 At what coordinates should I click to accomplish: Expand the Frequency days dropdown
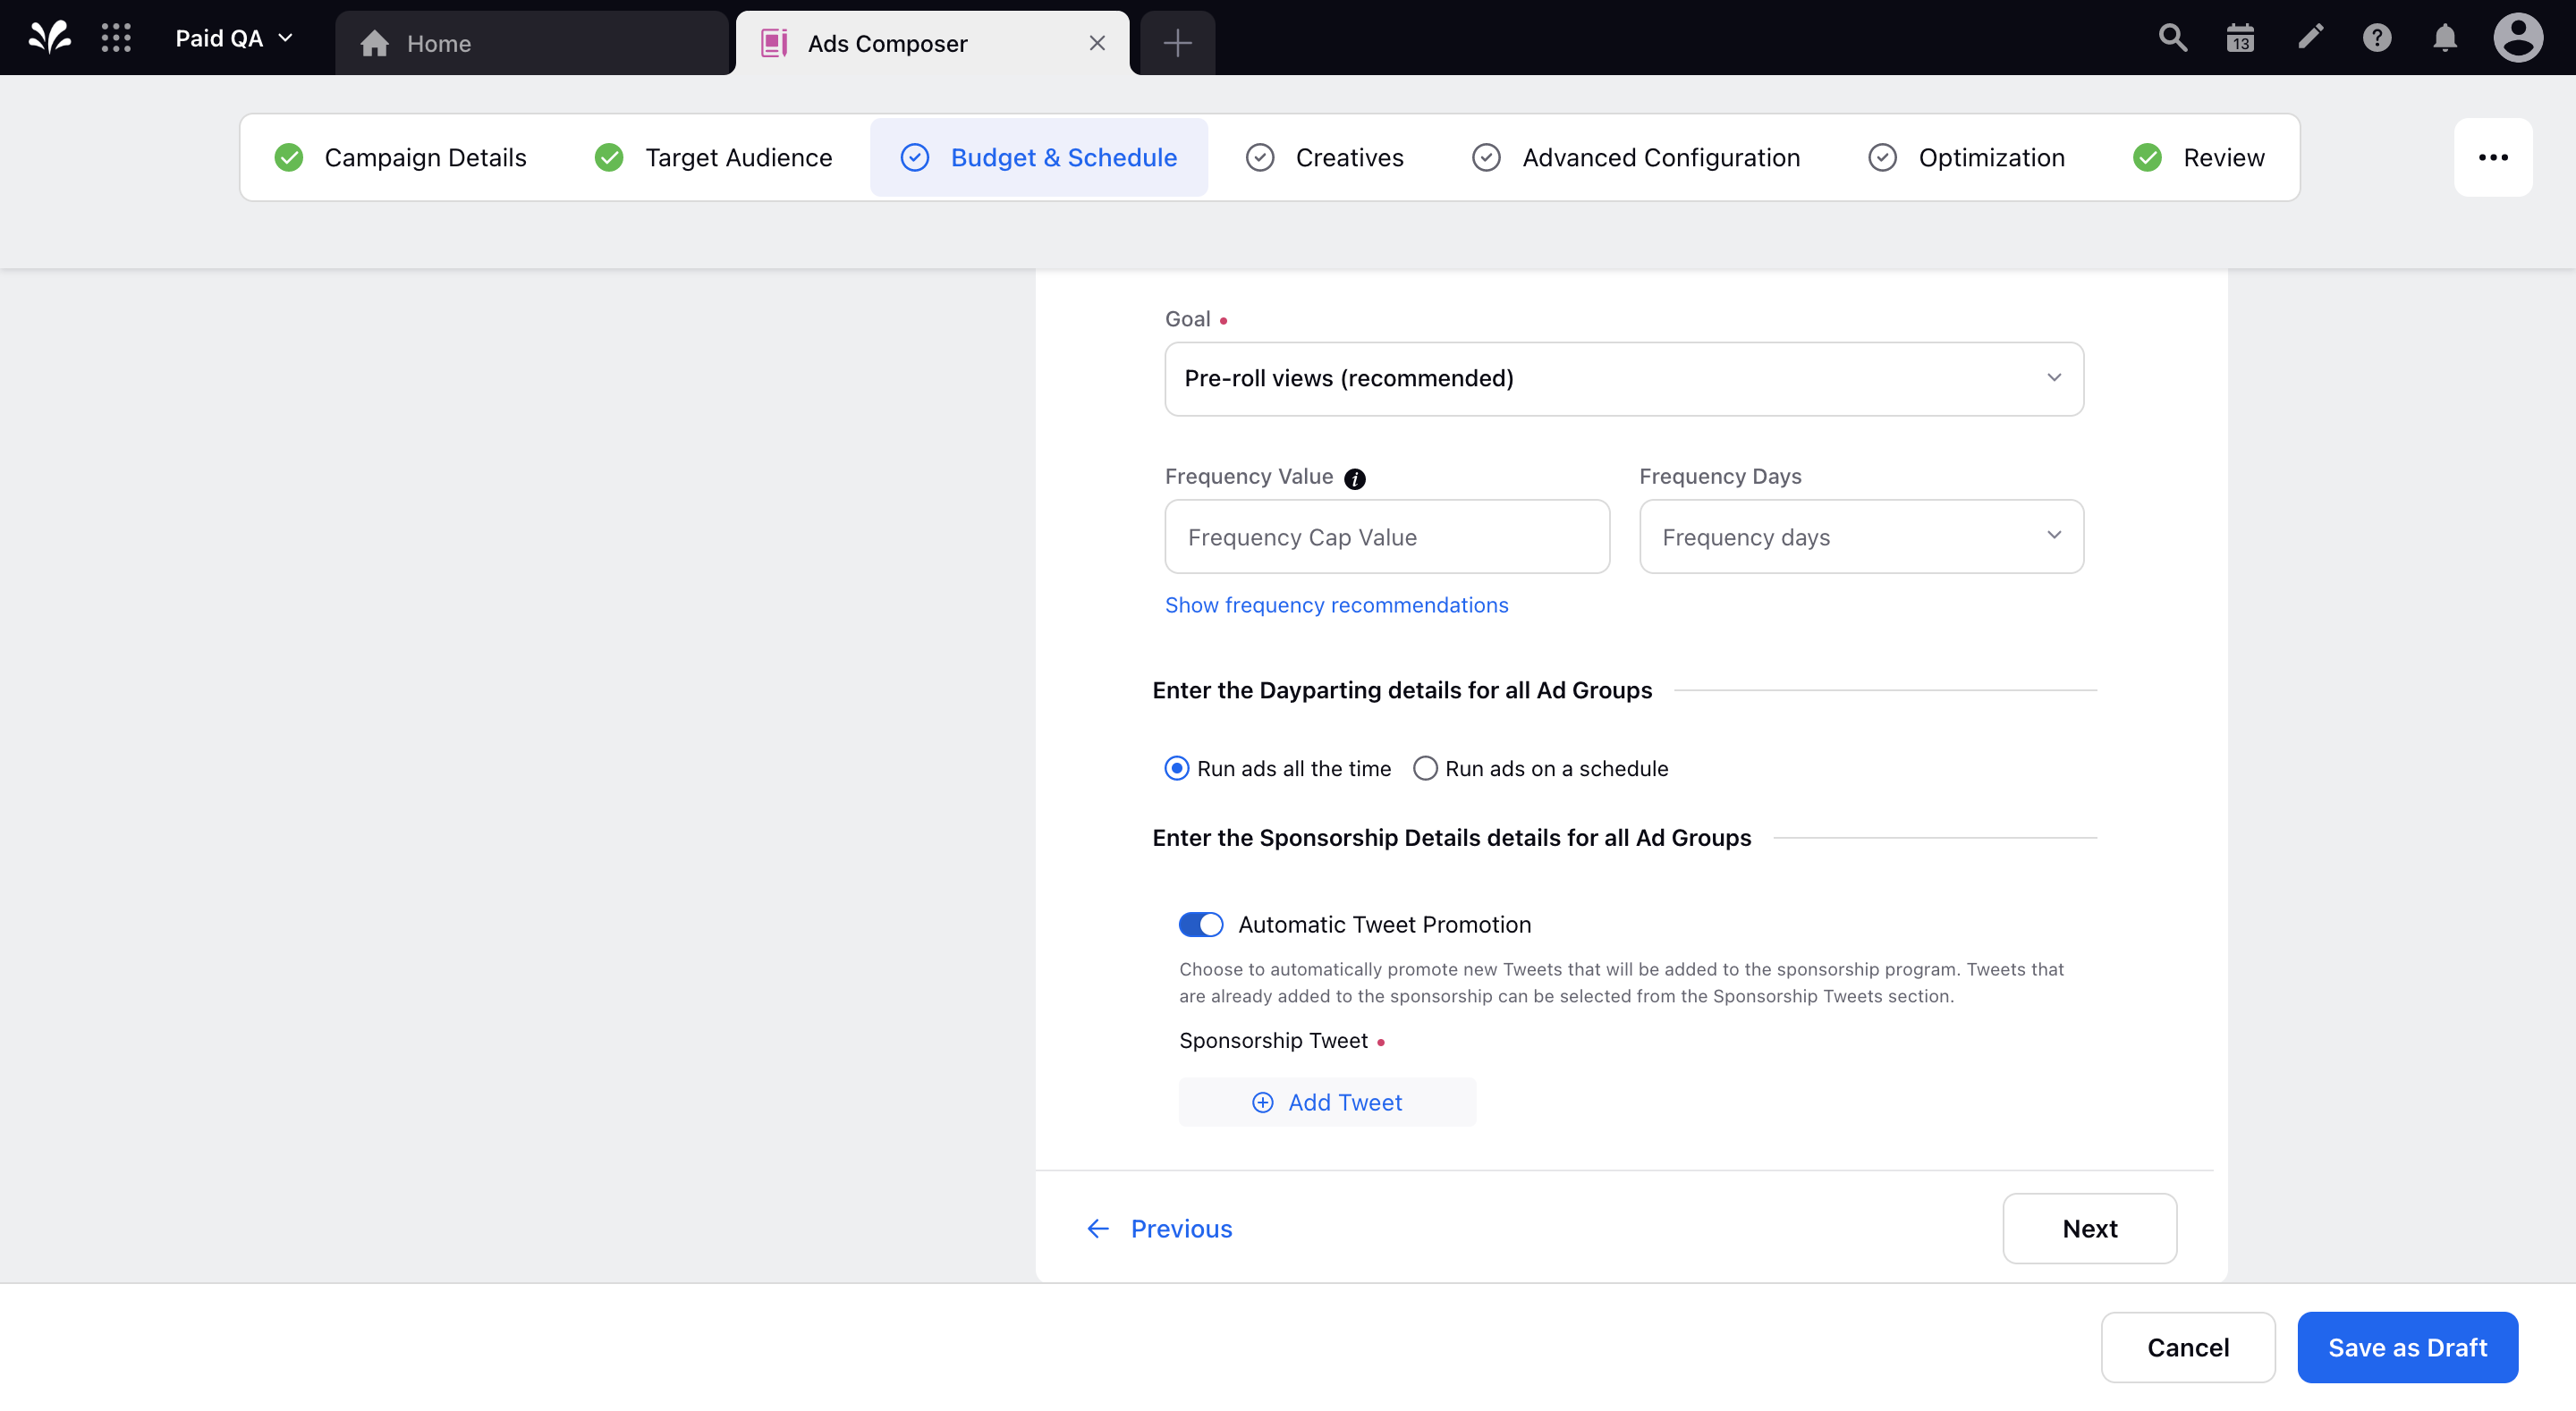coord(1861,536)
